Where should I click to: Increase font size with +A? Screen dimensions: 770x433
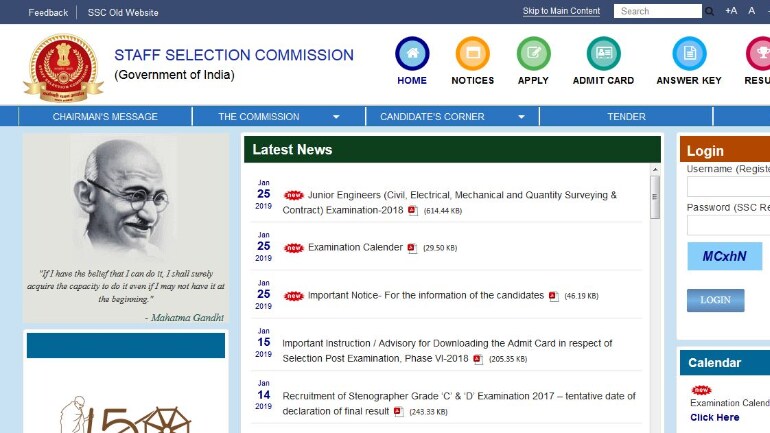731,11
